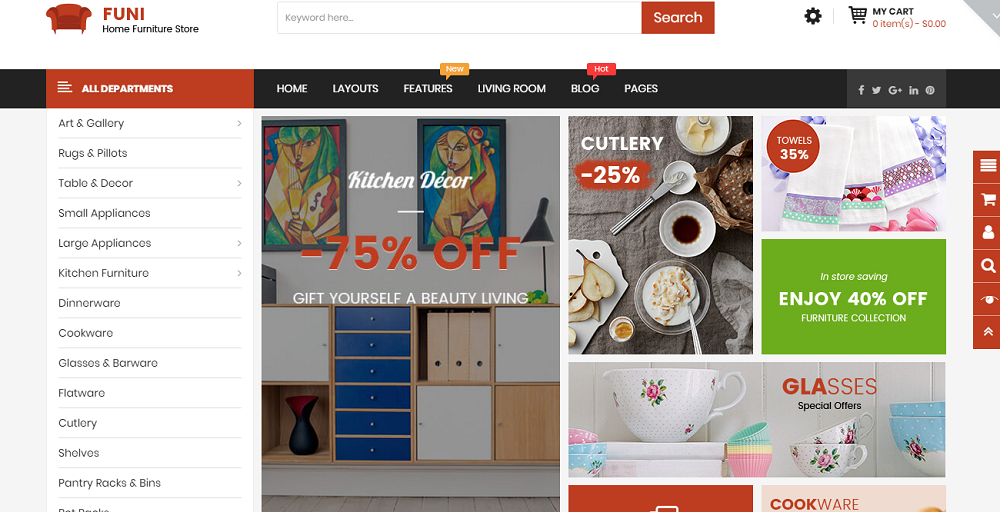Open the side panel menu list icon

click(988, 166)
